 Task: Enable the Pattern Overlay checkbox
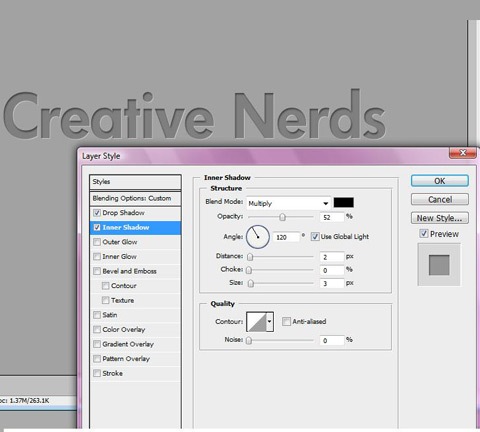coord(97,359)
